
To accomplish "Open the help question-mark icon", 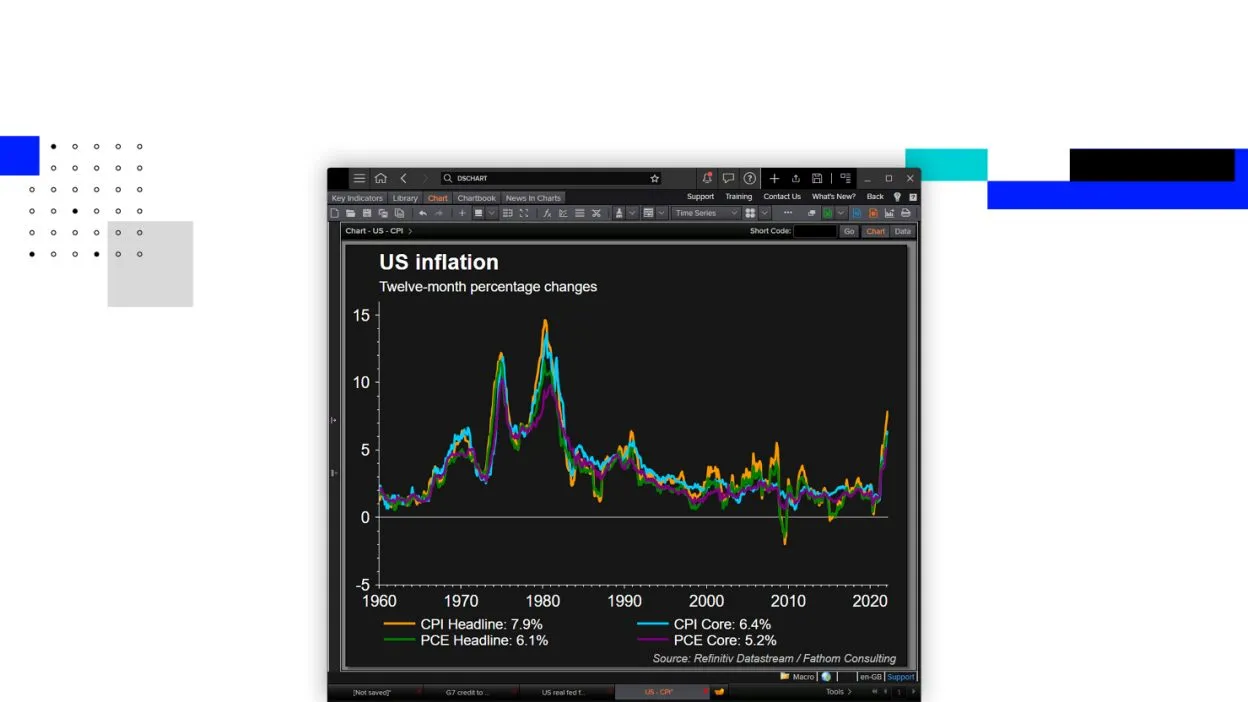I will point(750,178).
